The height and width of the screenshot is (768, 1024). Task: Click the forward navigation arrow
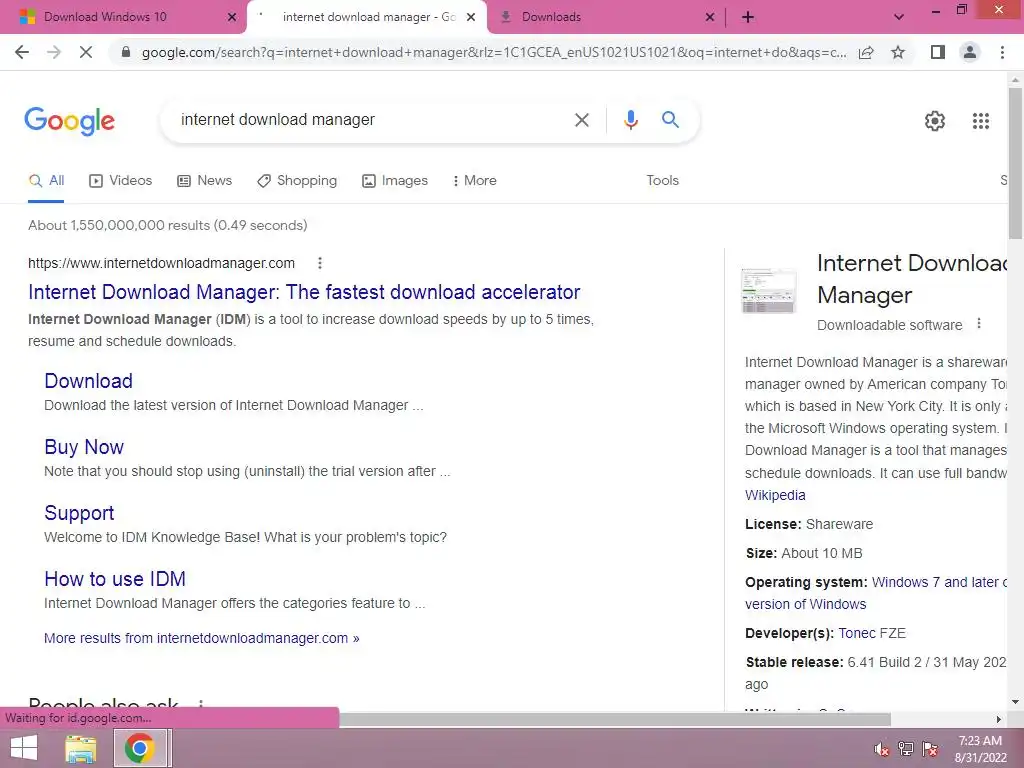tap(54, 52)
